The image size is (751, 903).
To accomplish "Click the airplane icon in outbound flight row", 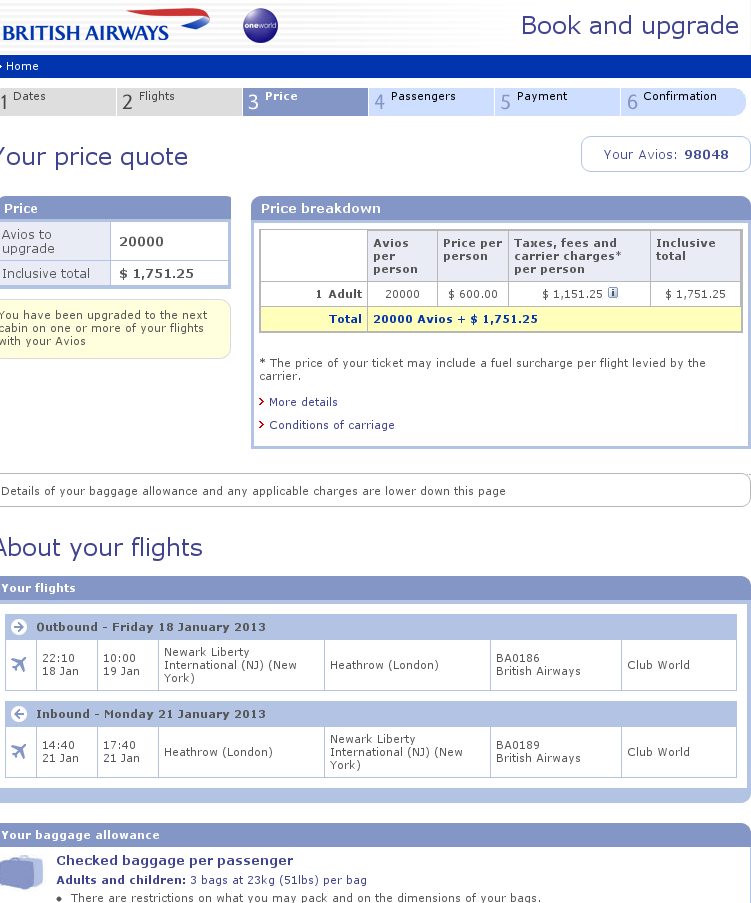I will 18,664.
